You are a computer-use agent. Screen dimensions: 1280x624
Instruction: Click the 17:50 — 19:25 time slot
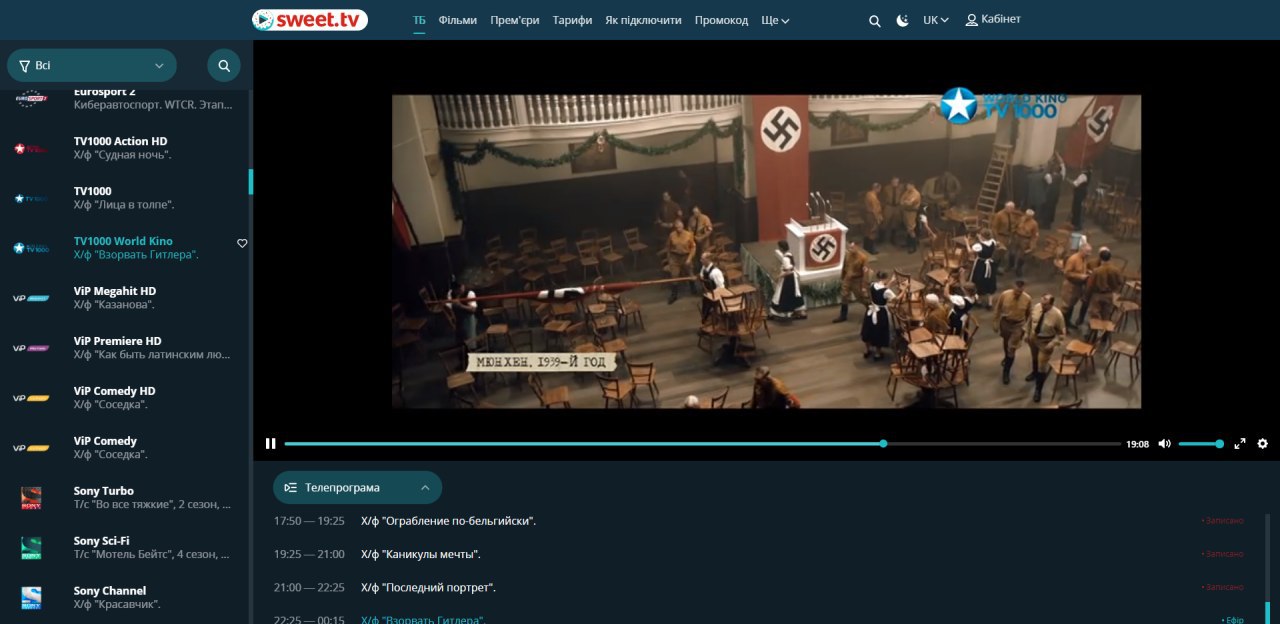coord(309,521)
